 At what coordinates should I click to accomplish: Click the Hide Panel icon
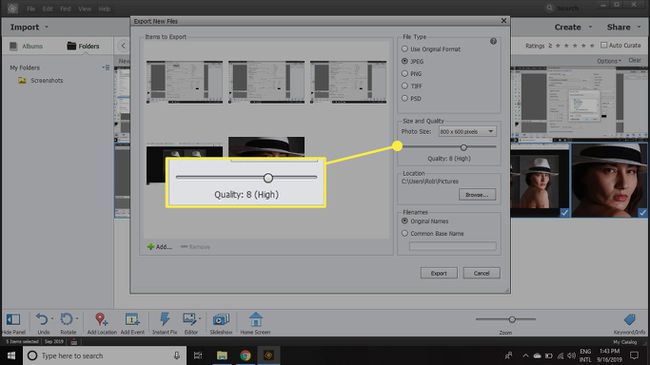13,319
